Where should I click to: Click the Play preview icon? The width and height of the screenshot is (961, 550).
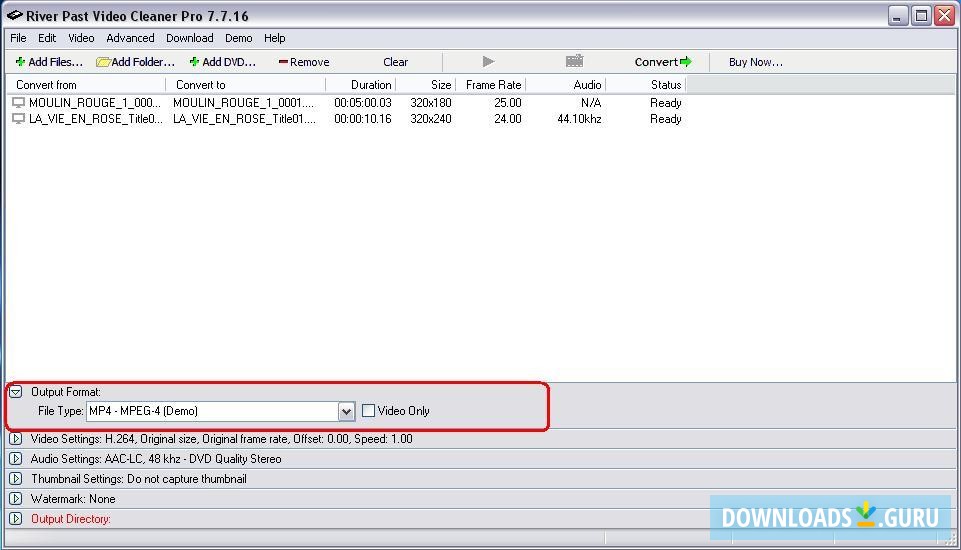488,61
